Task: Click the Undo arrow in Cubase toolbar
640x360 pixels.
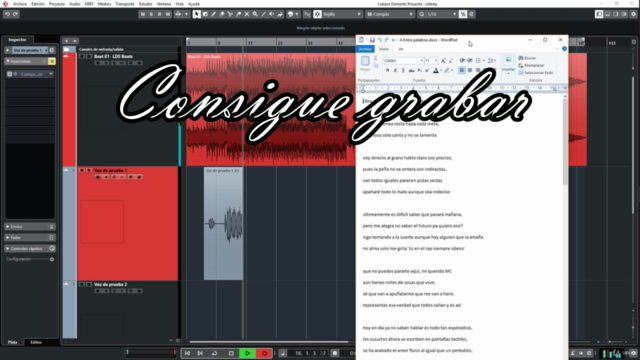Action: 7,14
